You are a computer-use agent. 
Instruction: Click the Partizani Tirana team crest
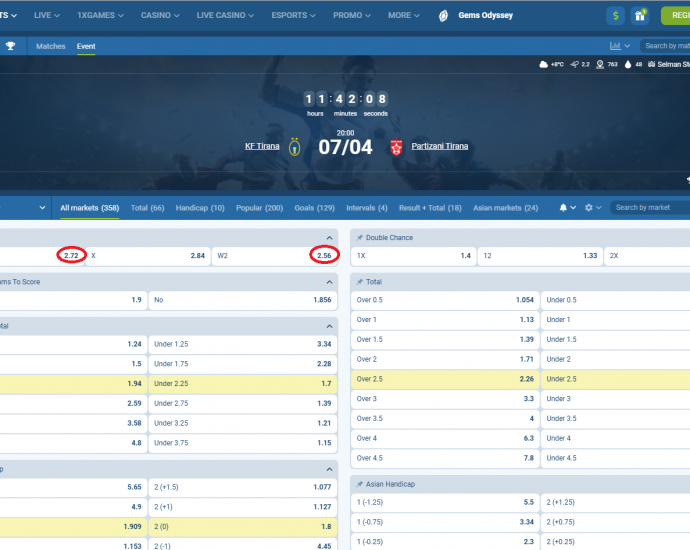click(x=396, y=147)
